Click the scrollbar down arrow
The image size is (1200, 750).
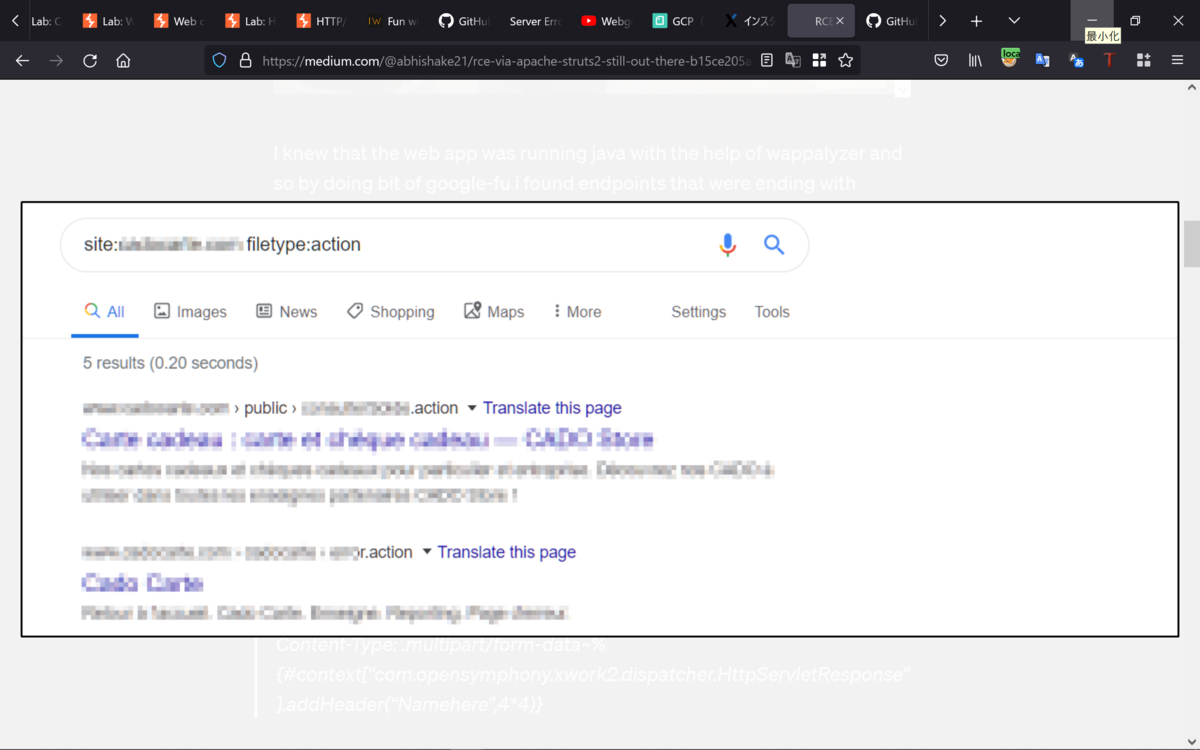click(x=1191, y=741)
